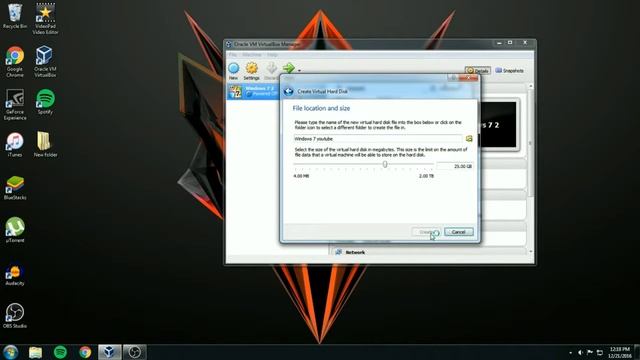Click the 4.00 MB slider minimum label
The height and width of the screenshot is (360, 640).
(x=301, y=176)
